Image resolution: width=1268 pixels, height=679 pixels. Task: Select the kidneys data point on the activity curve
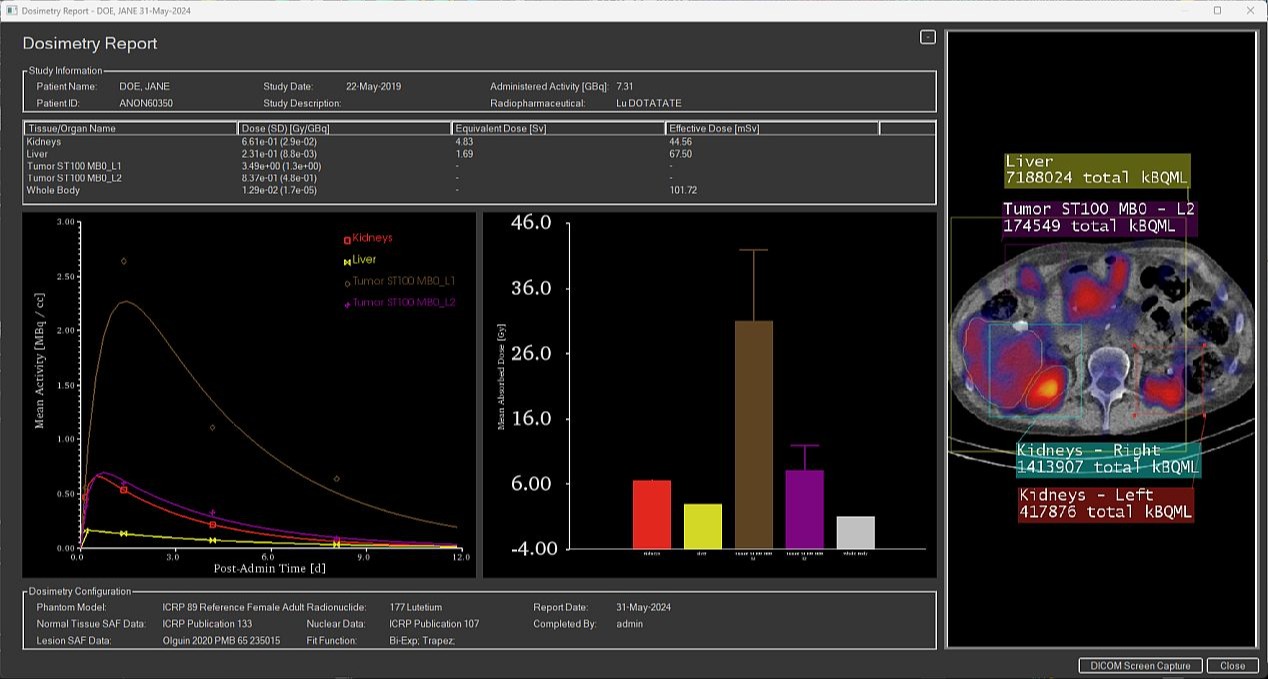pos(123,490)
